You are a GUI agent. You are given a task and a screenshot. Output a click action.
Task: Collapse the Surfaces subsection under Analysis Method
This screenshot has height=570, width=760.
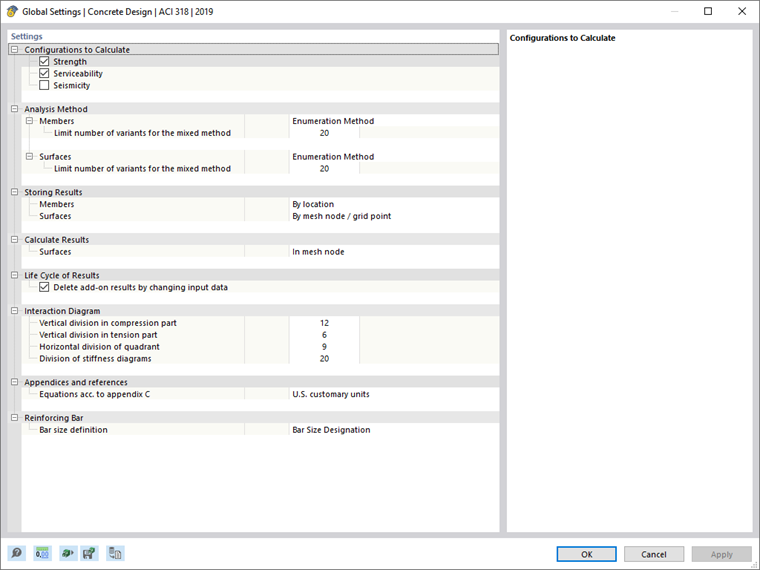(29, 157)
